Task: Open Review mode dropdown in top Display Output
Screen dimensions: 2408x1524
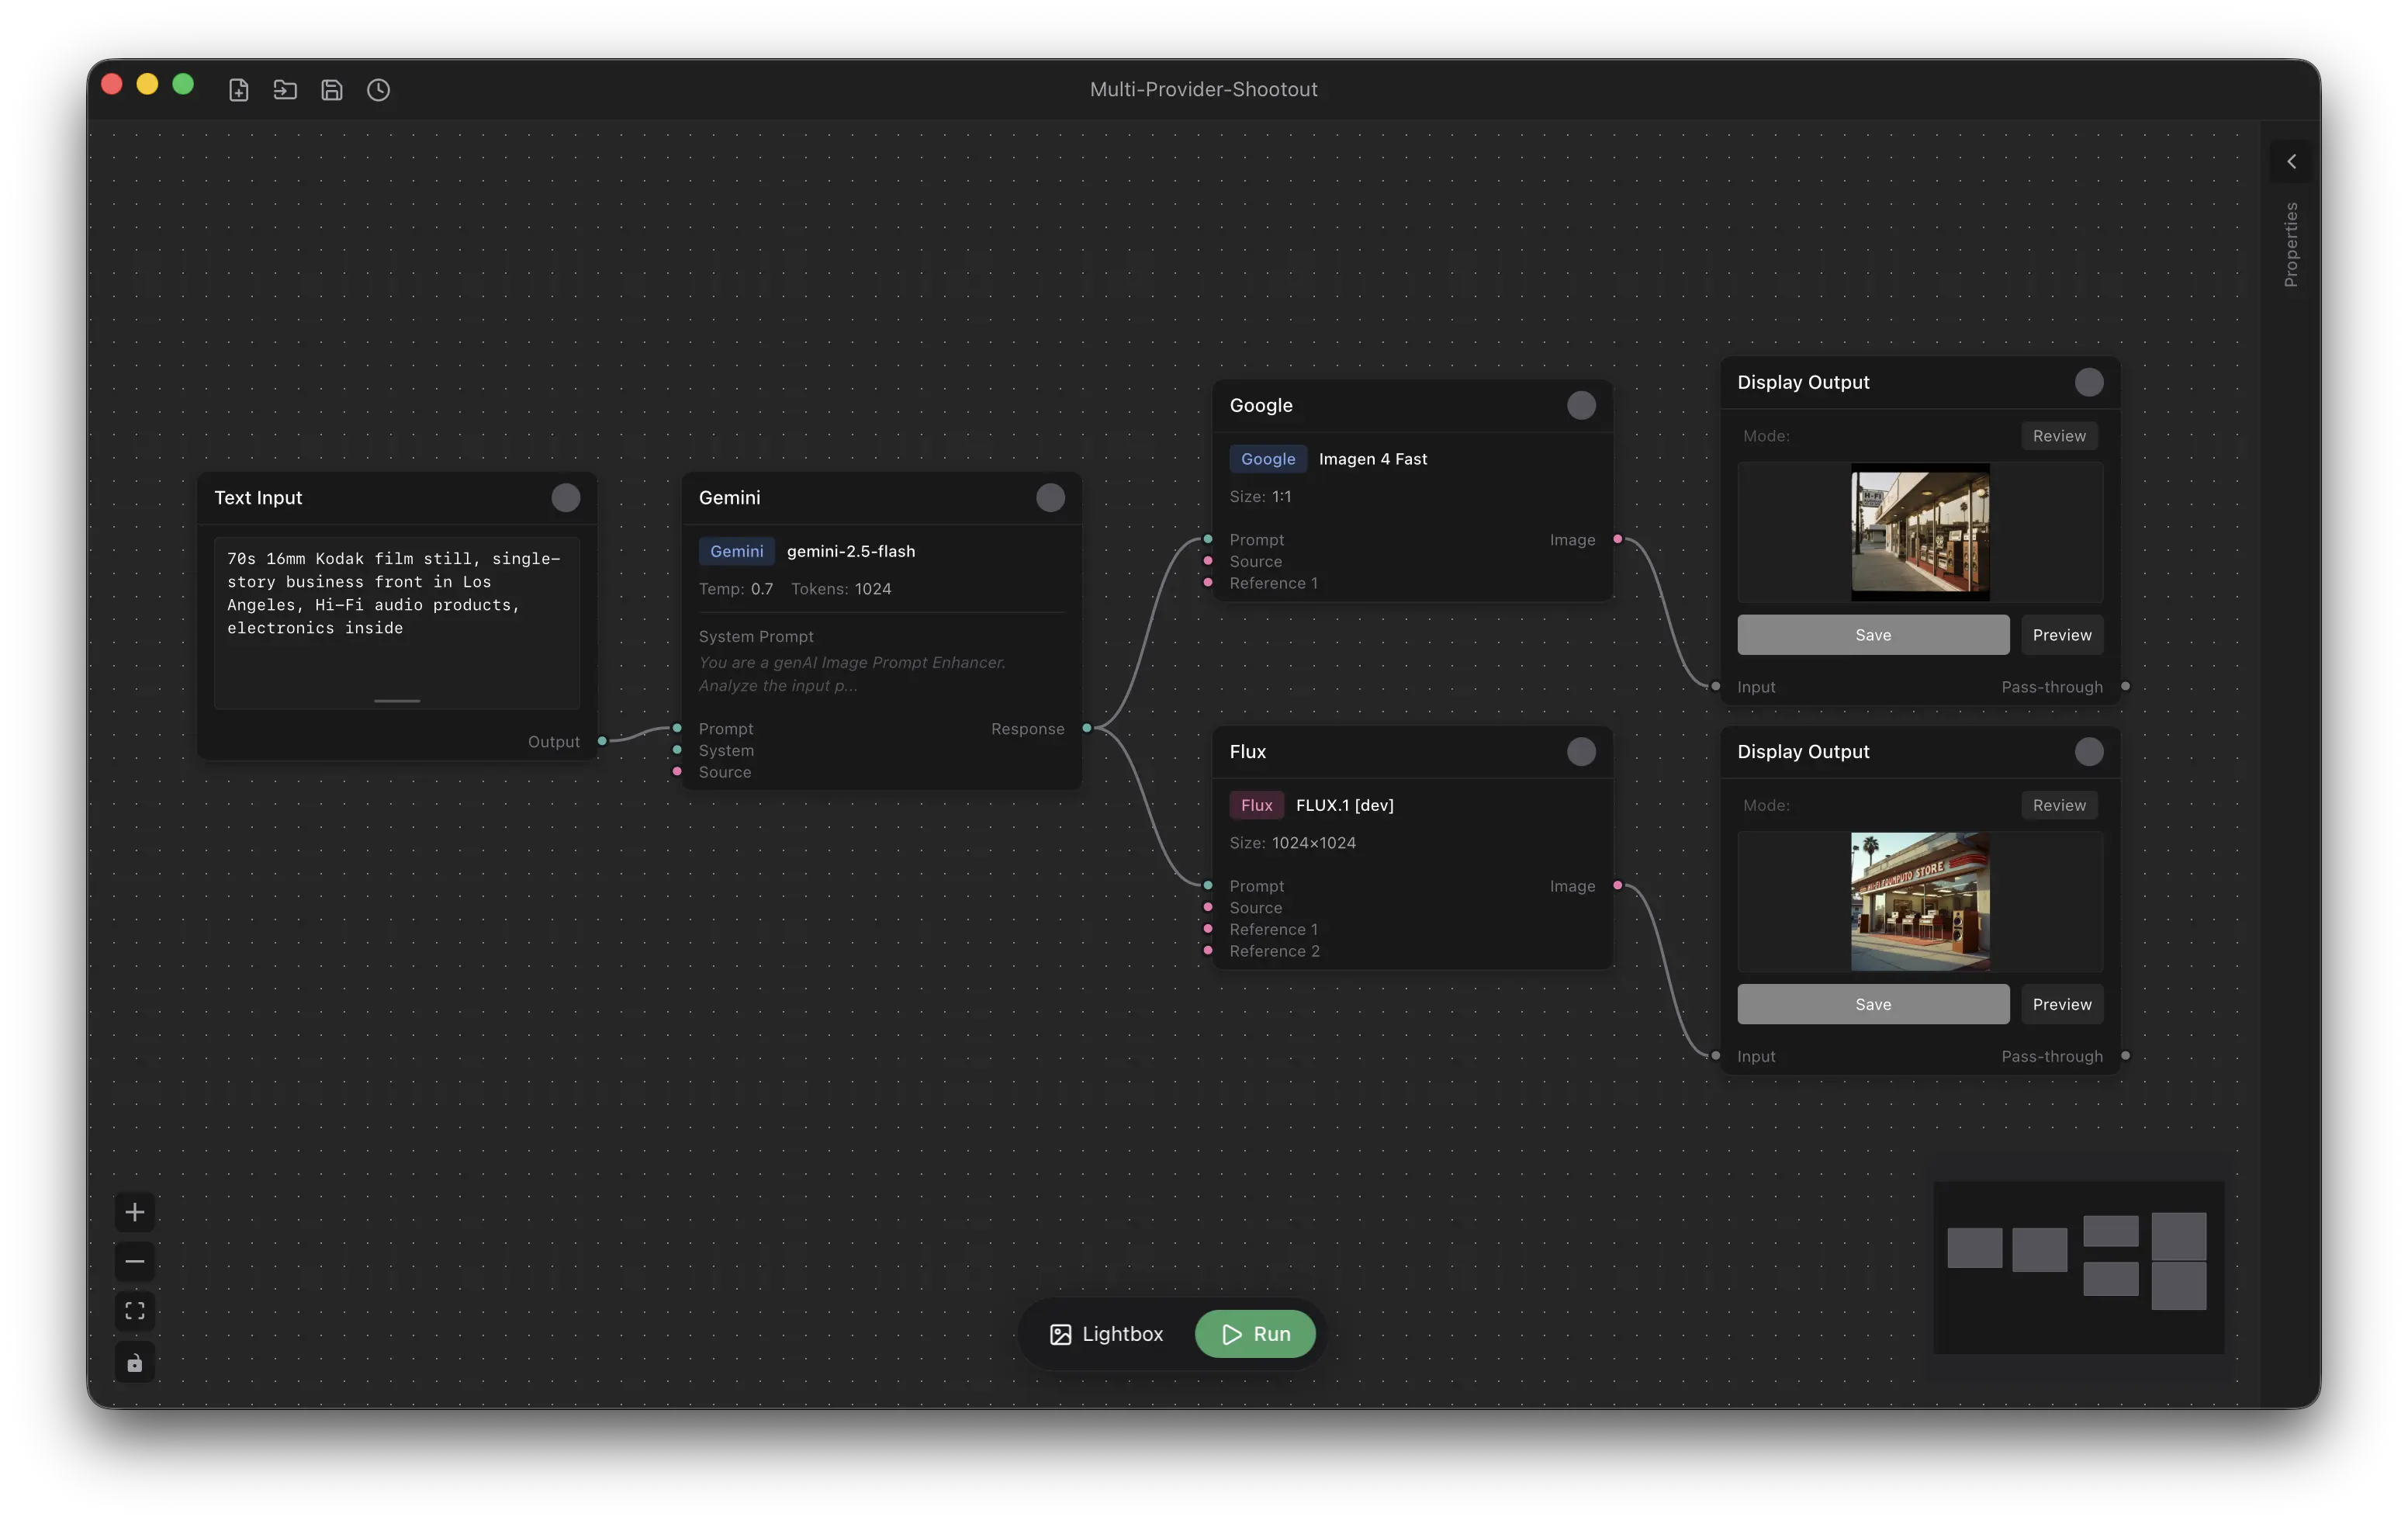Action: (2059, 436)
